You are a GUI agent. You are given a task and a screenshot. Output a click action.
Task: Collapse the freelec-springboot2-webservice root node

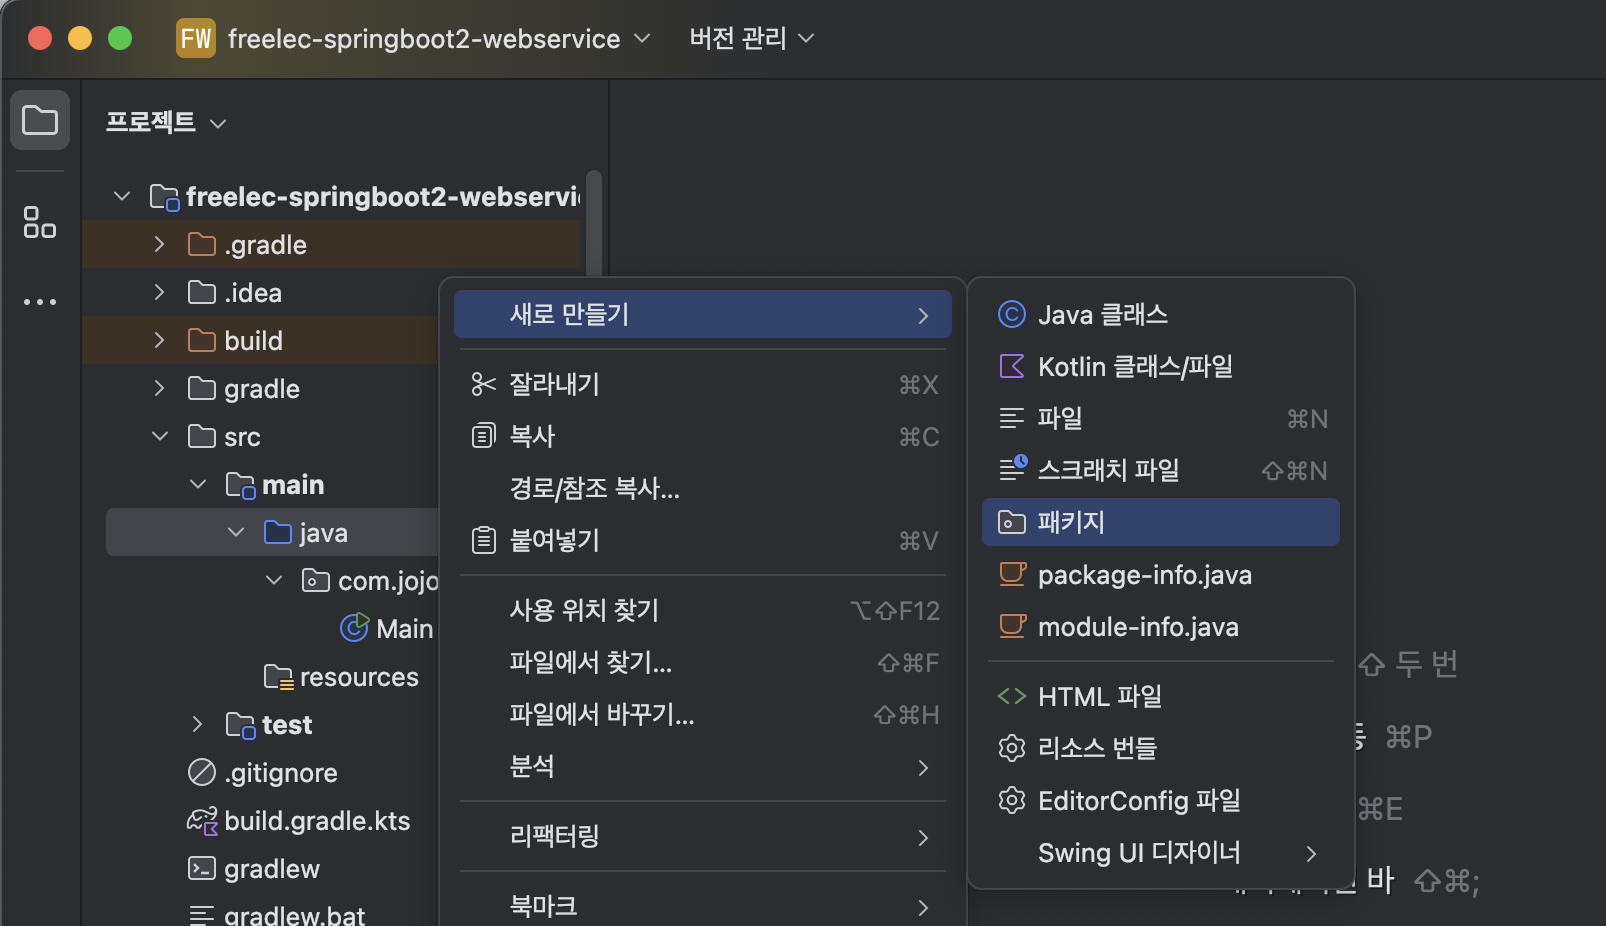(x=122, y=196)
